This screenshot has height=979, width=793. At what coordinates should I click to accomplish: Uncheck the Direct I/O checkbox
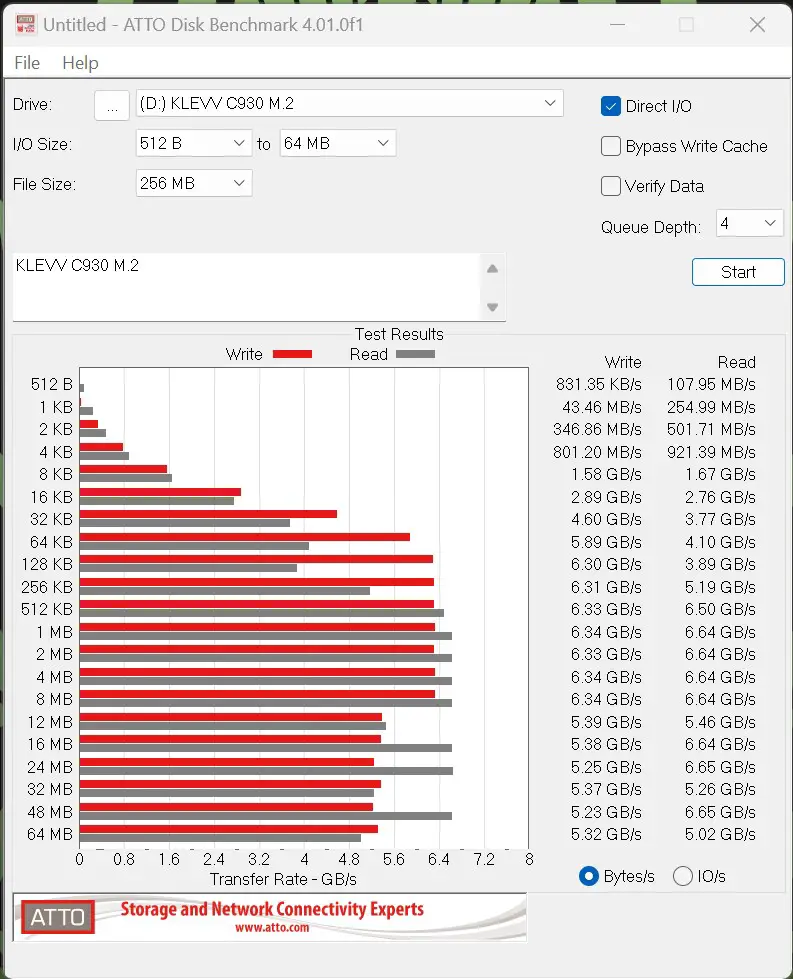click(x=611, y=106)
